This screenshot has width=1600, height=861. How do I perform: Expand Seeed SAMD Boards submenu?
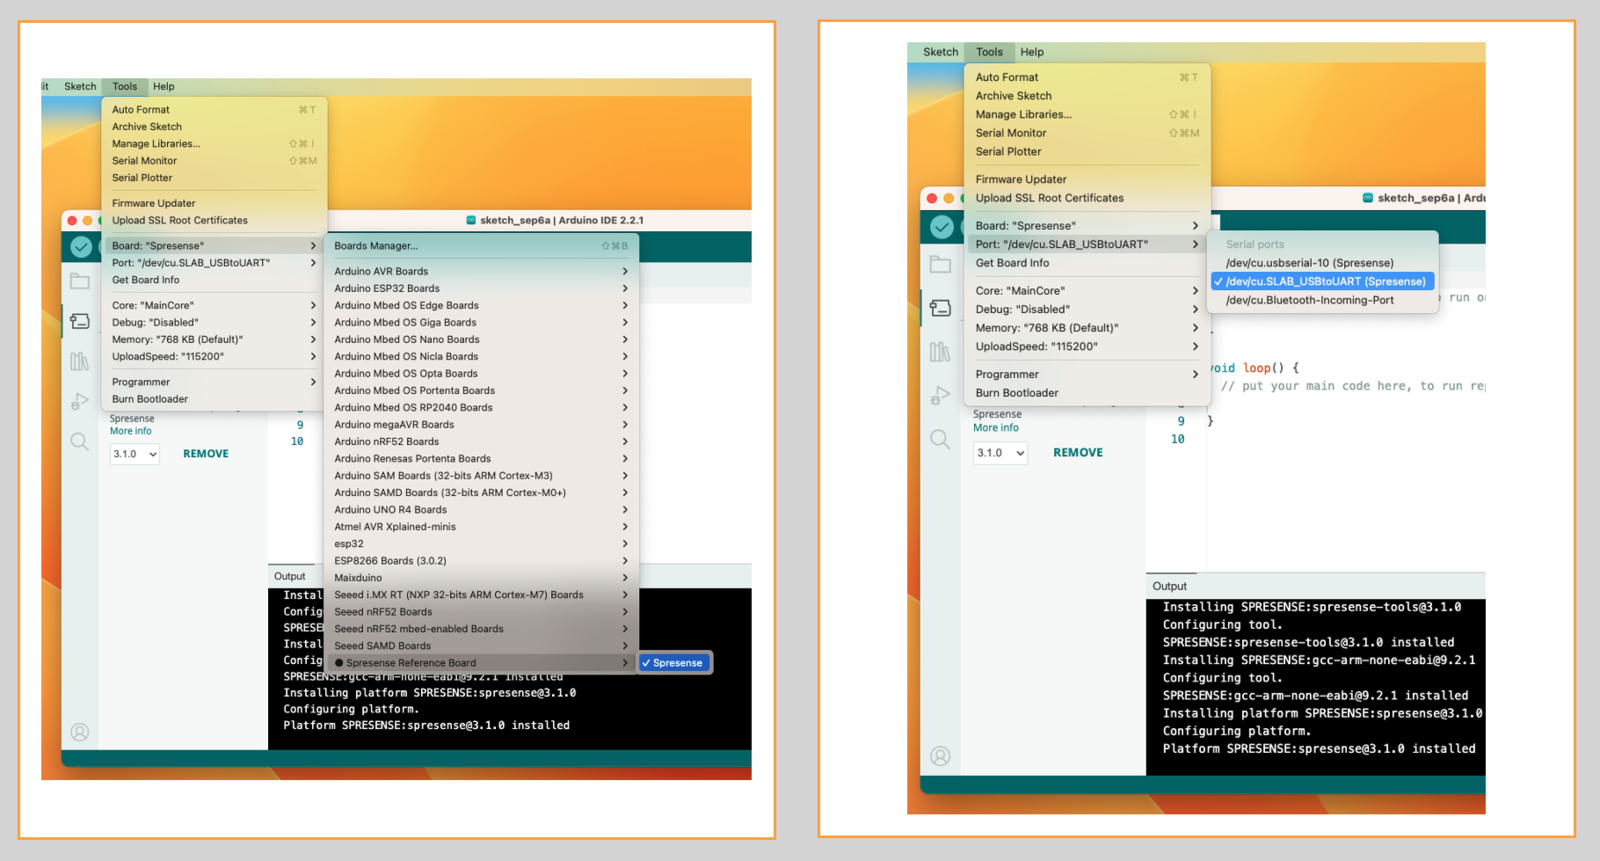point(481,646)
